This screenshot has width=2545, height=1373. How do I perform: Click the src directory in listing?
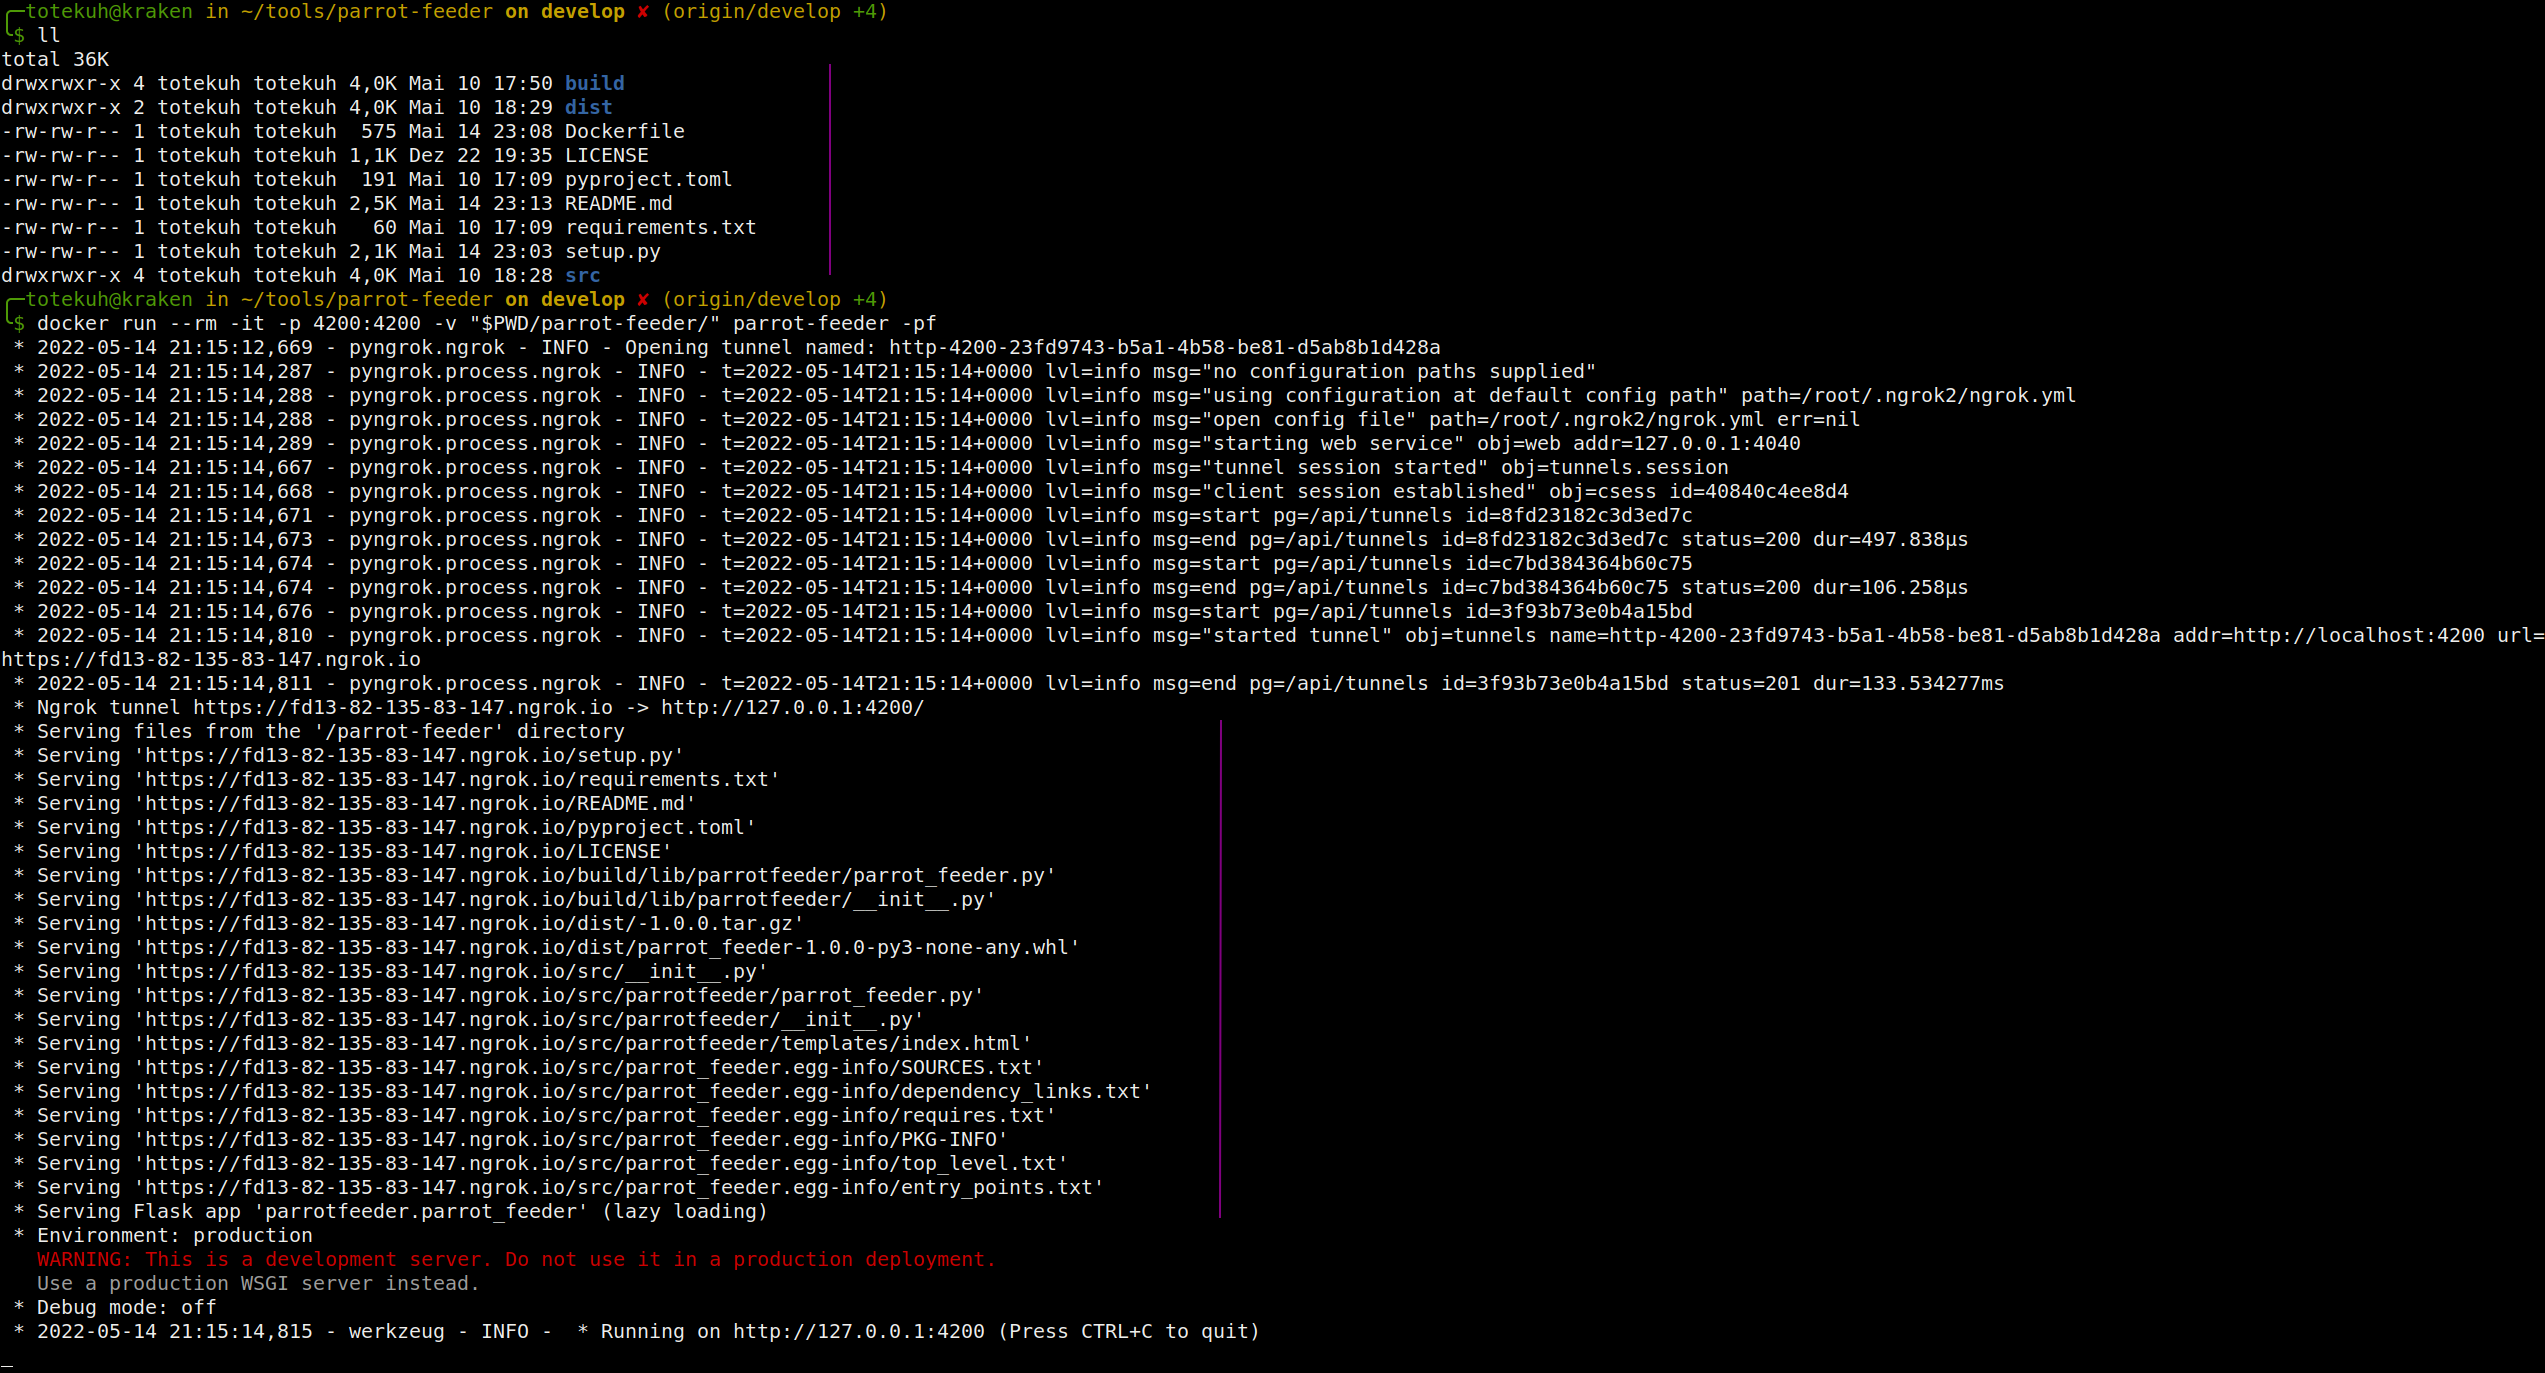point(582,276)
